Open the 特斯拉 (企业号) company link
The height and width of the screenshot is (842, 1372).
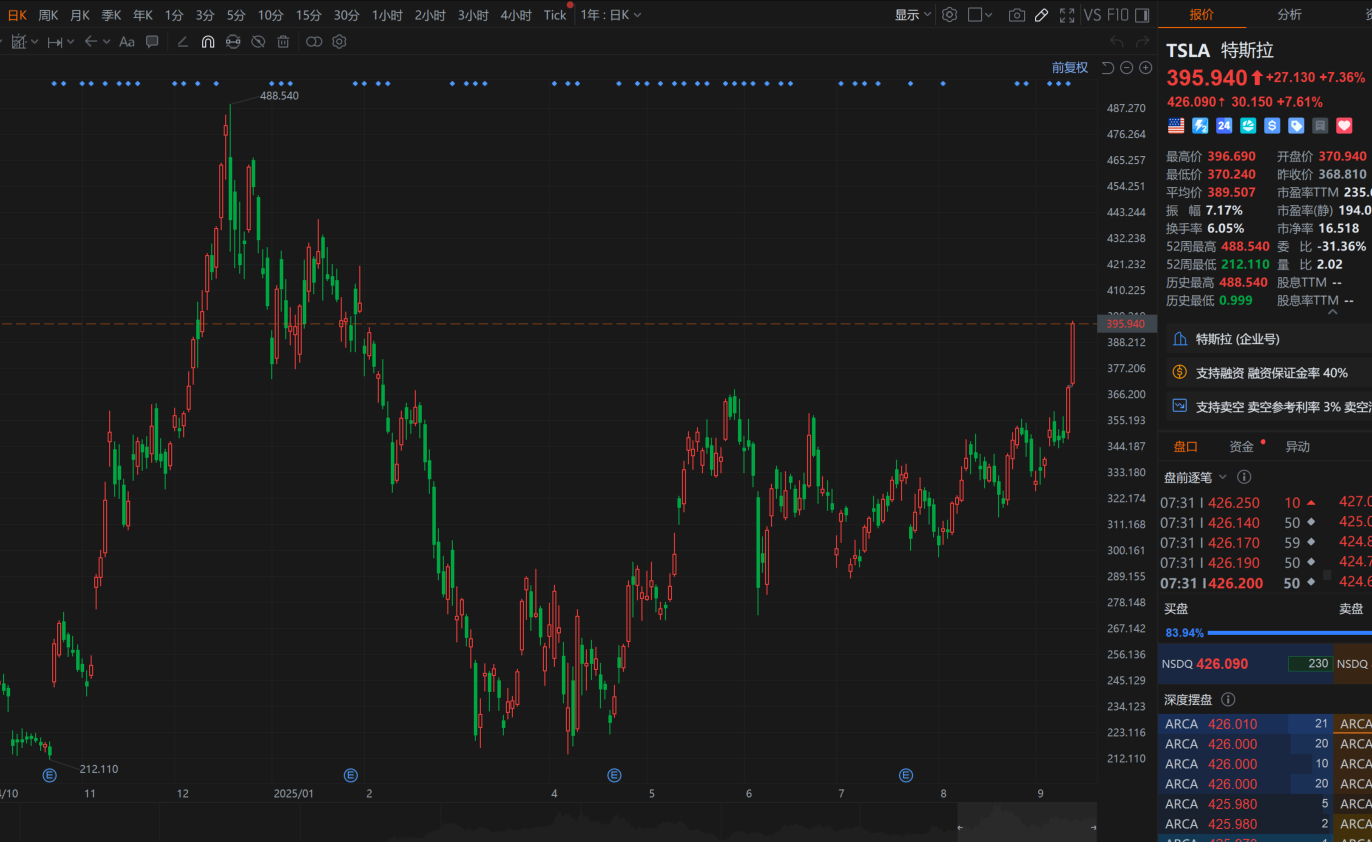click(1237, 339)
